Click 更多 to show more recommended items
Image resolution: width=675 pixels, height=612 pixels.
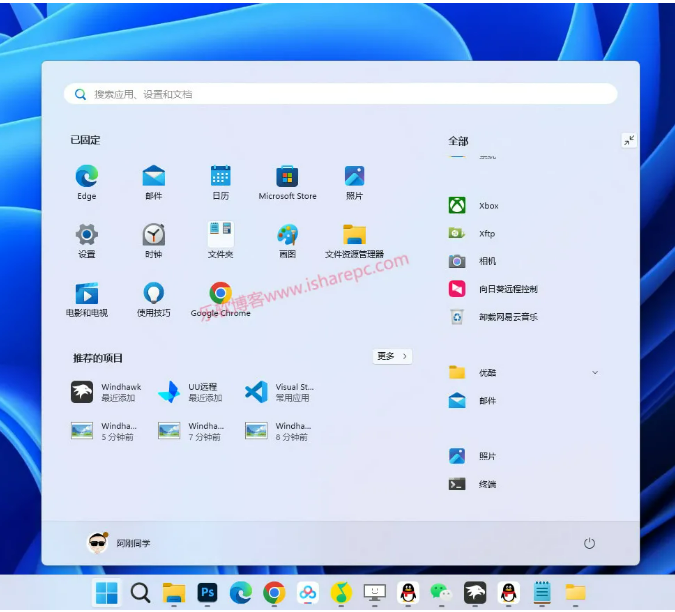coord(392,357)
